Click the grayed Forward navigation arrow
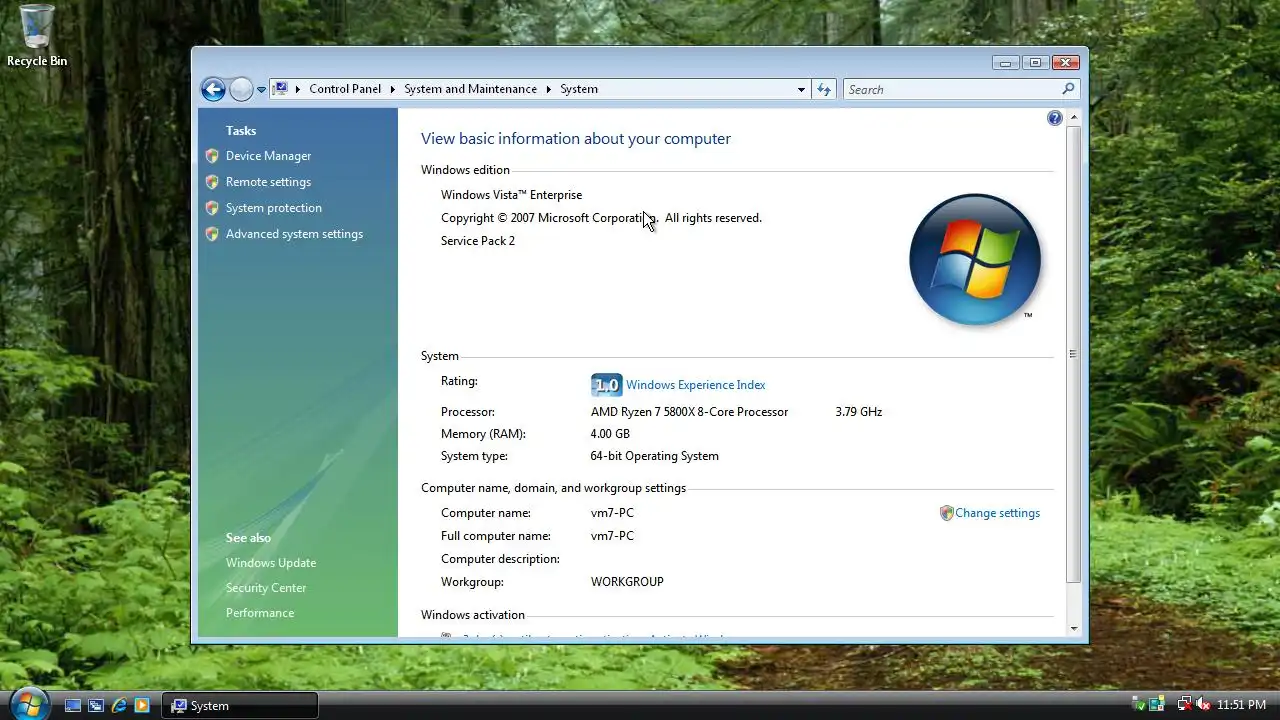Screen dimensions: 1280x720 [x=241, y=89]
